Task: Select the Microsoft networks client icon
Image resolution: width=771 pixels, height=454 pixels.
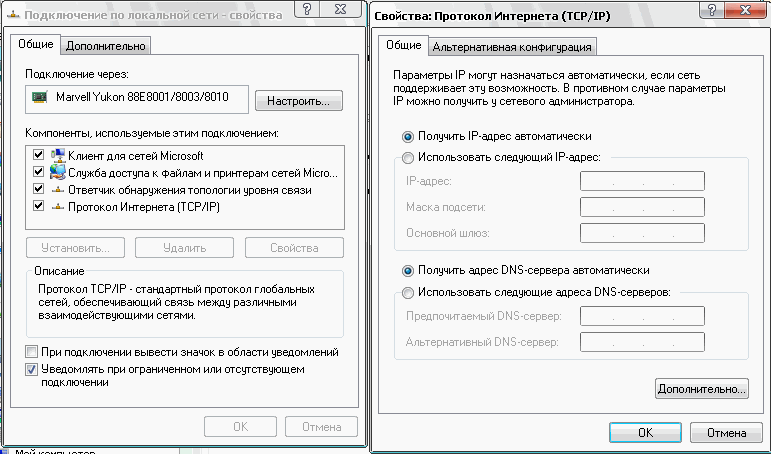Action: pyautogui.click(x=58, y=156)
